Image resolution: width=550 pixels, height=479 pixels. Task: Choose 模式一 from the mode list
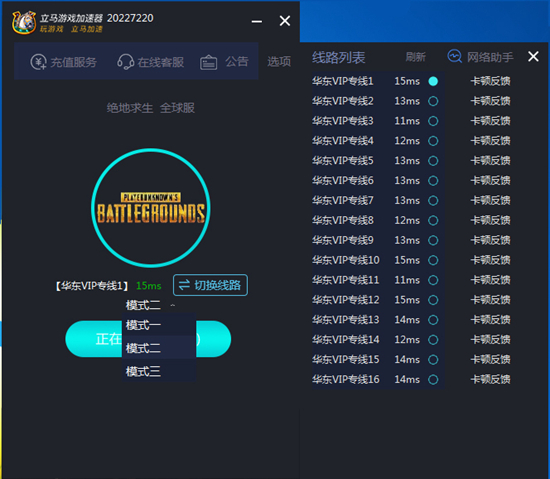[159, 325]
